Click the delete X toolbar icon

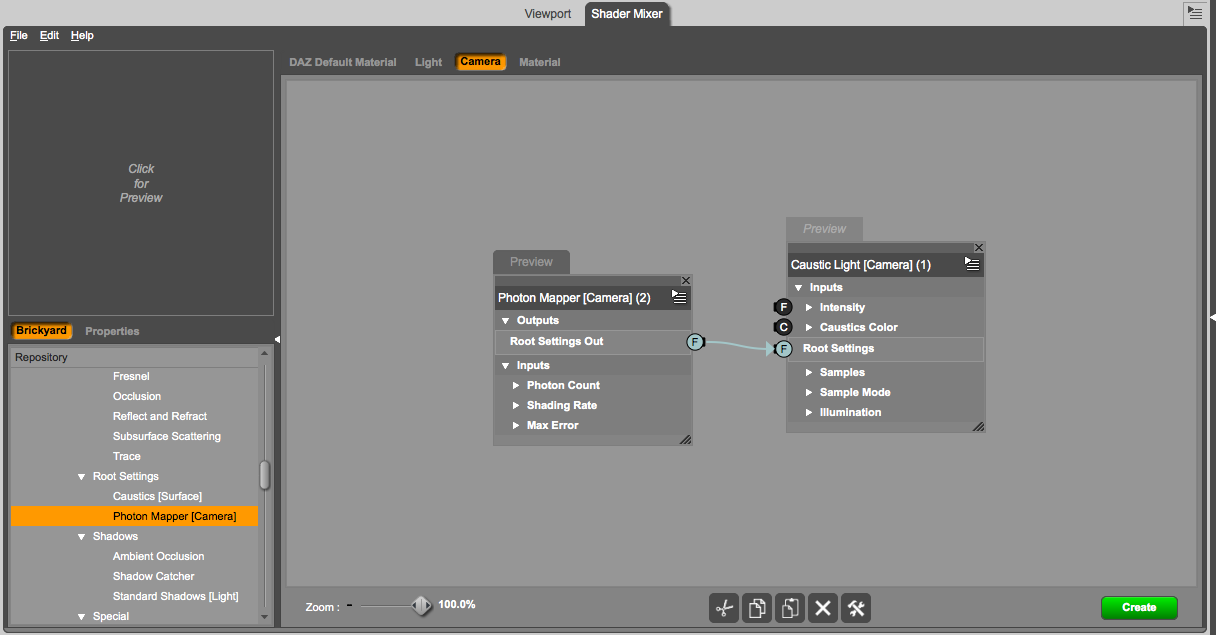pos(823,608)
